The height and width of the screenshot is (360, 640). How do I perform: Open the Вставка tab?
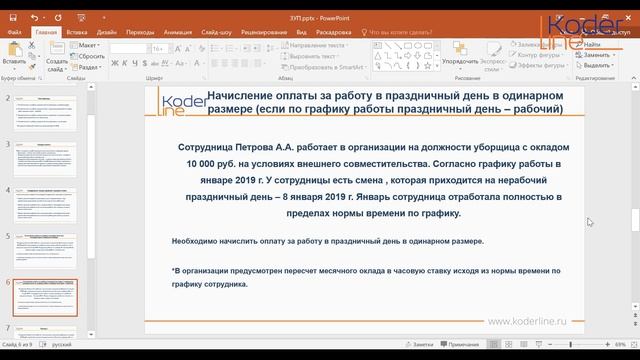pyautogui.click(x=77, y=32)
